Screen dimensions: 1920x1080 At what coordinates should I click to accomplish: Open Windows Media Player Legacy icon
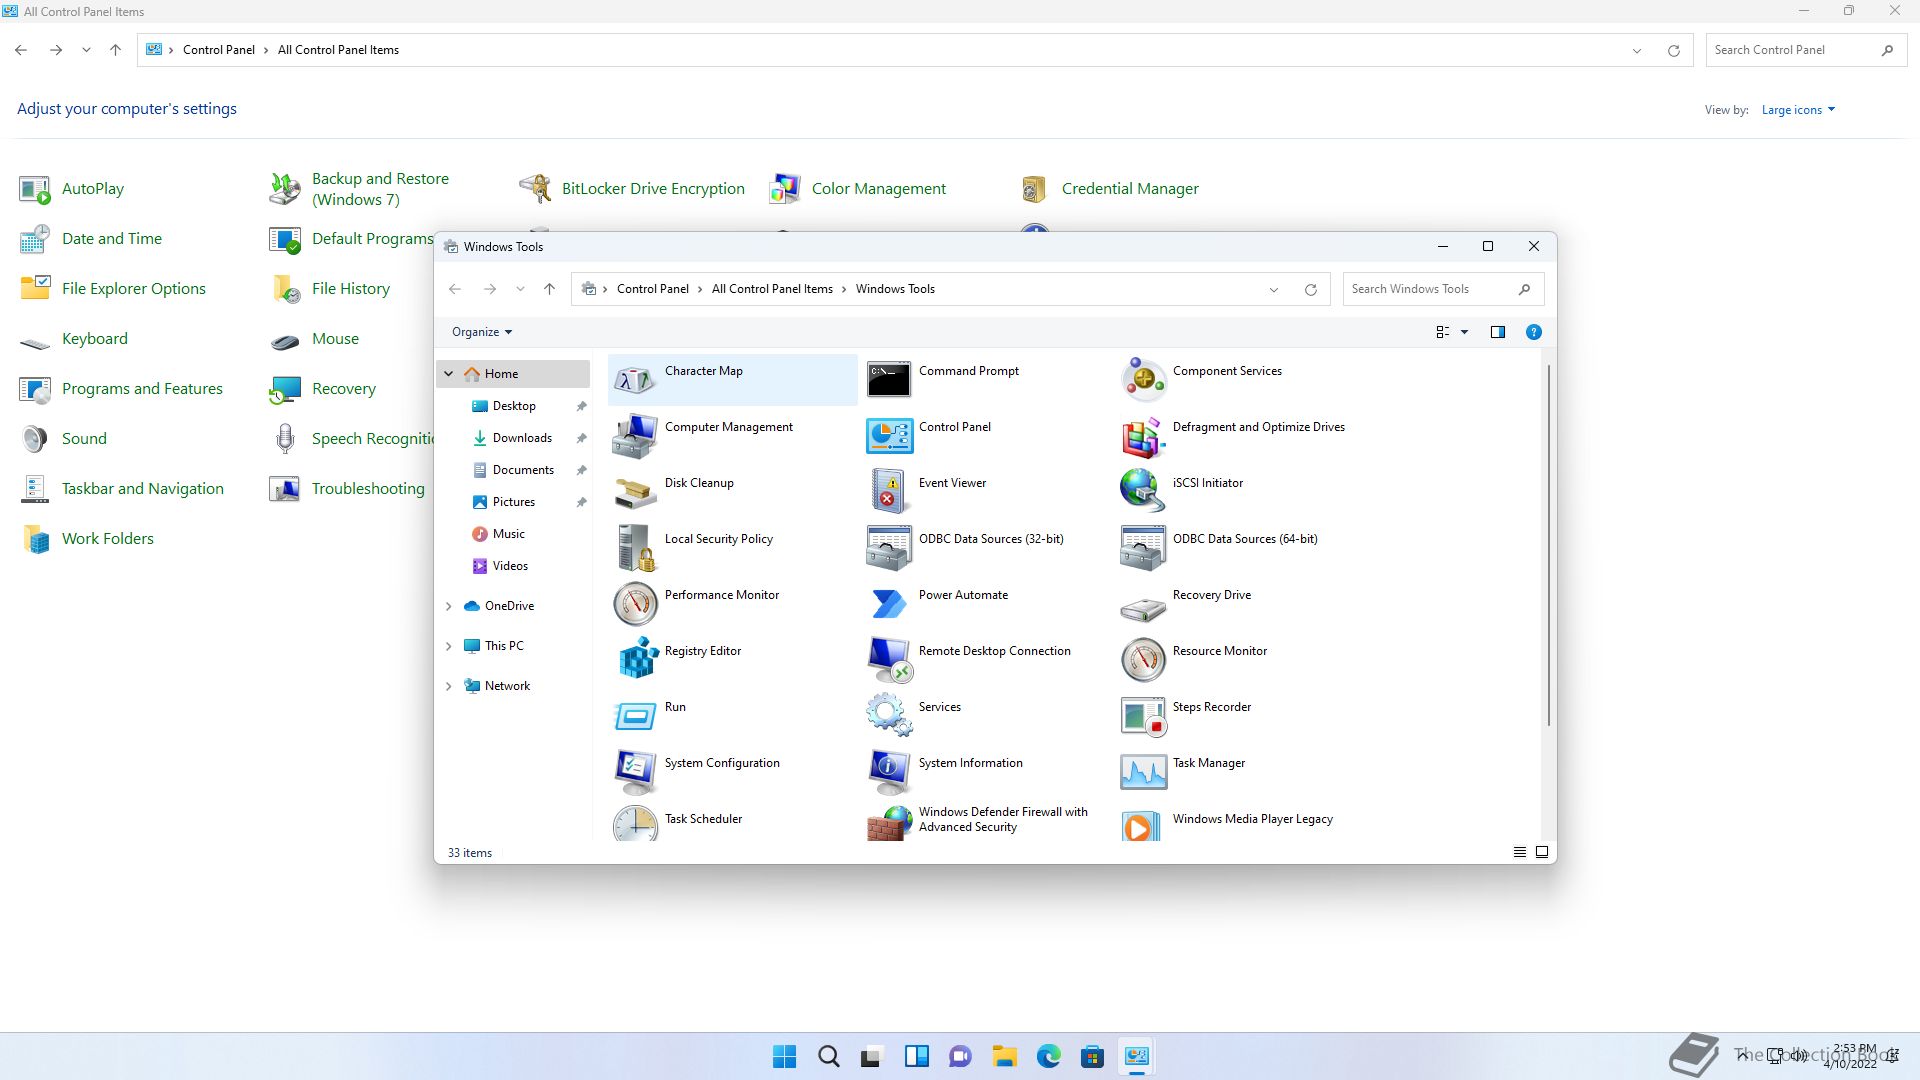[1143, 825]
